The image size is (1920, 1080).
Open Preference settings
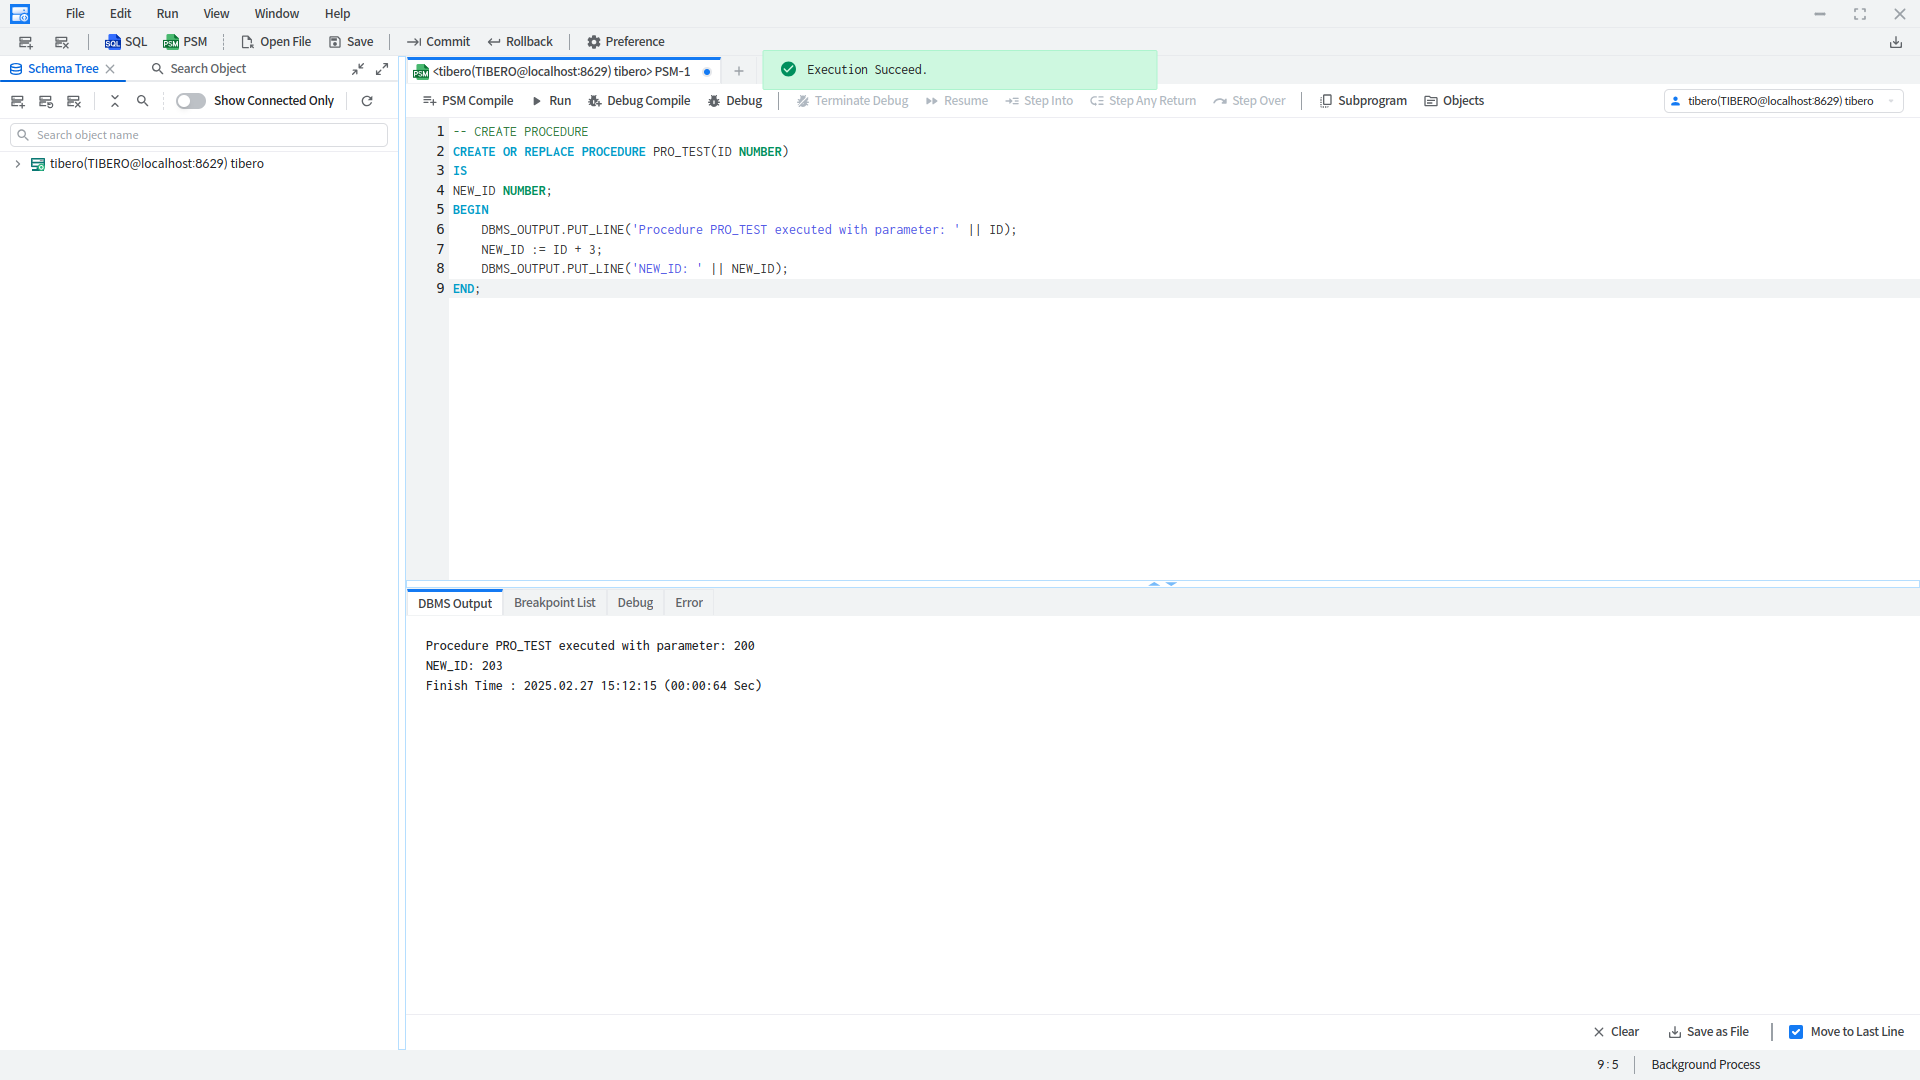(625, 42)
